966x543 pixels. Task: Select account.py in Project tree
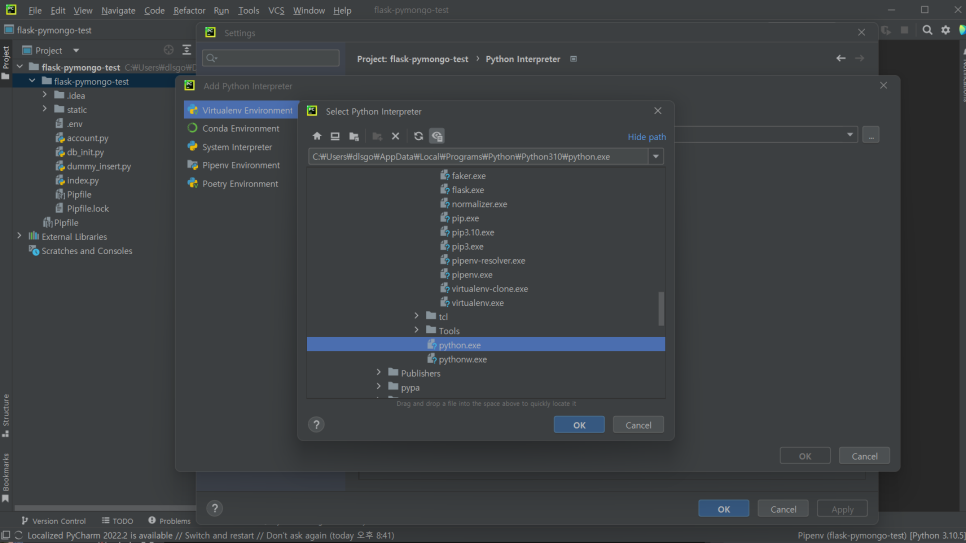(81, 138)
